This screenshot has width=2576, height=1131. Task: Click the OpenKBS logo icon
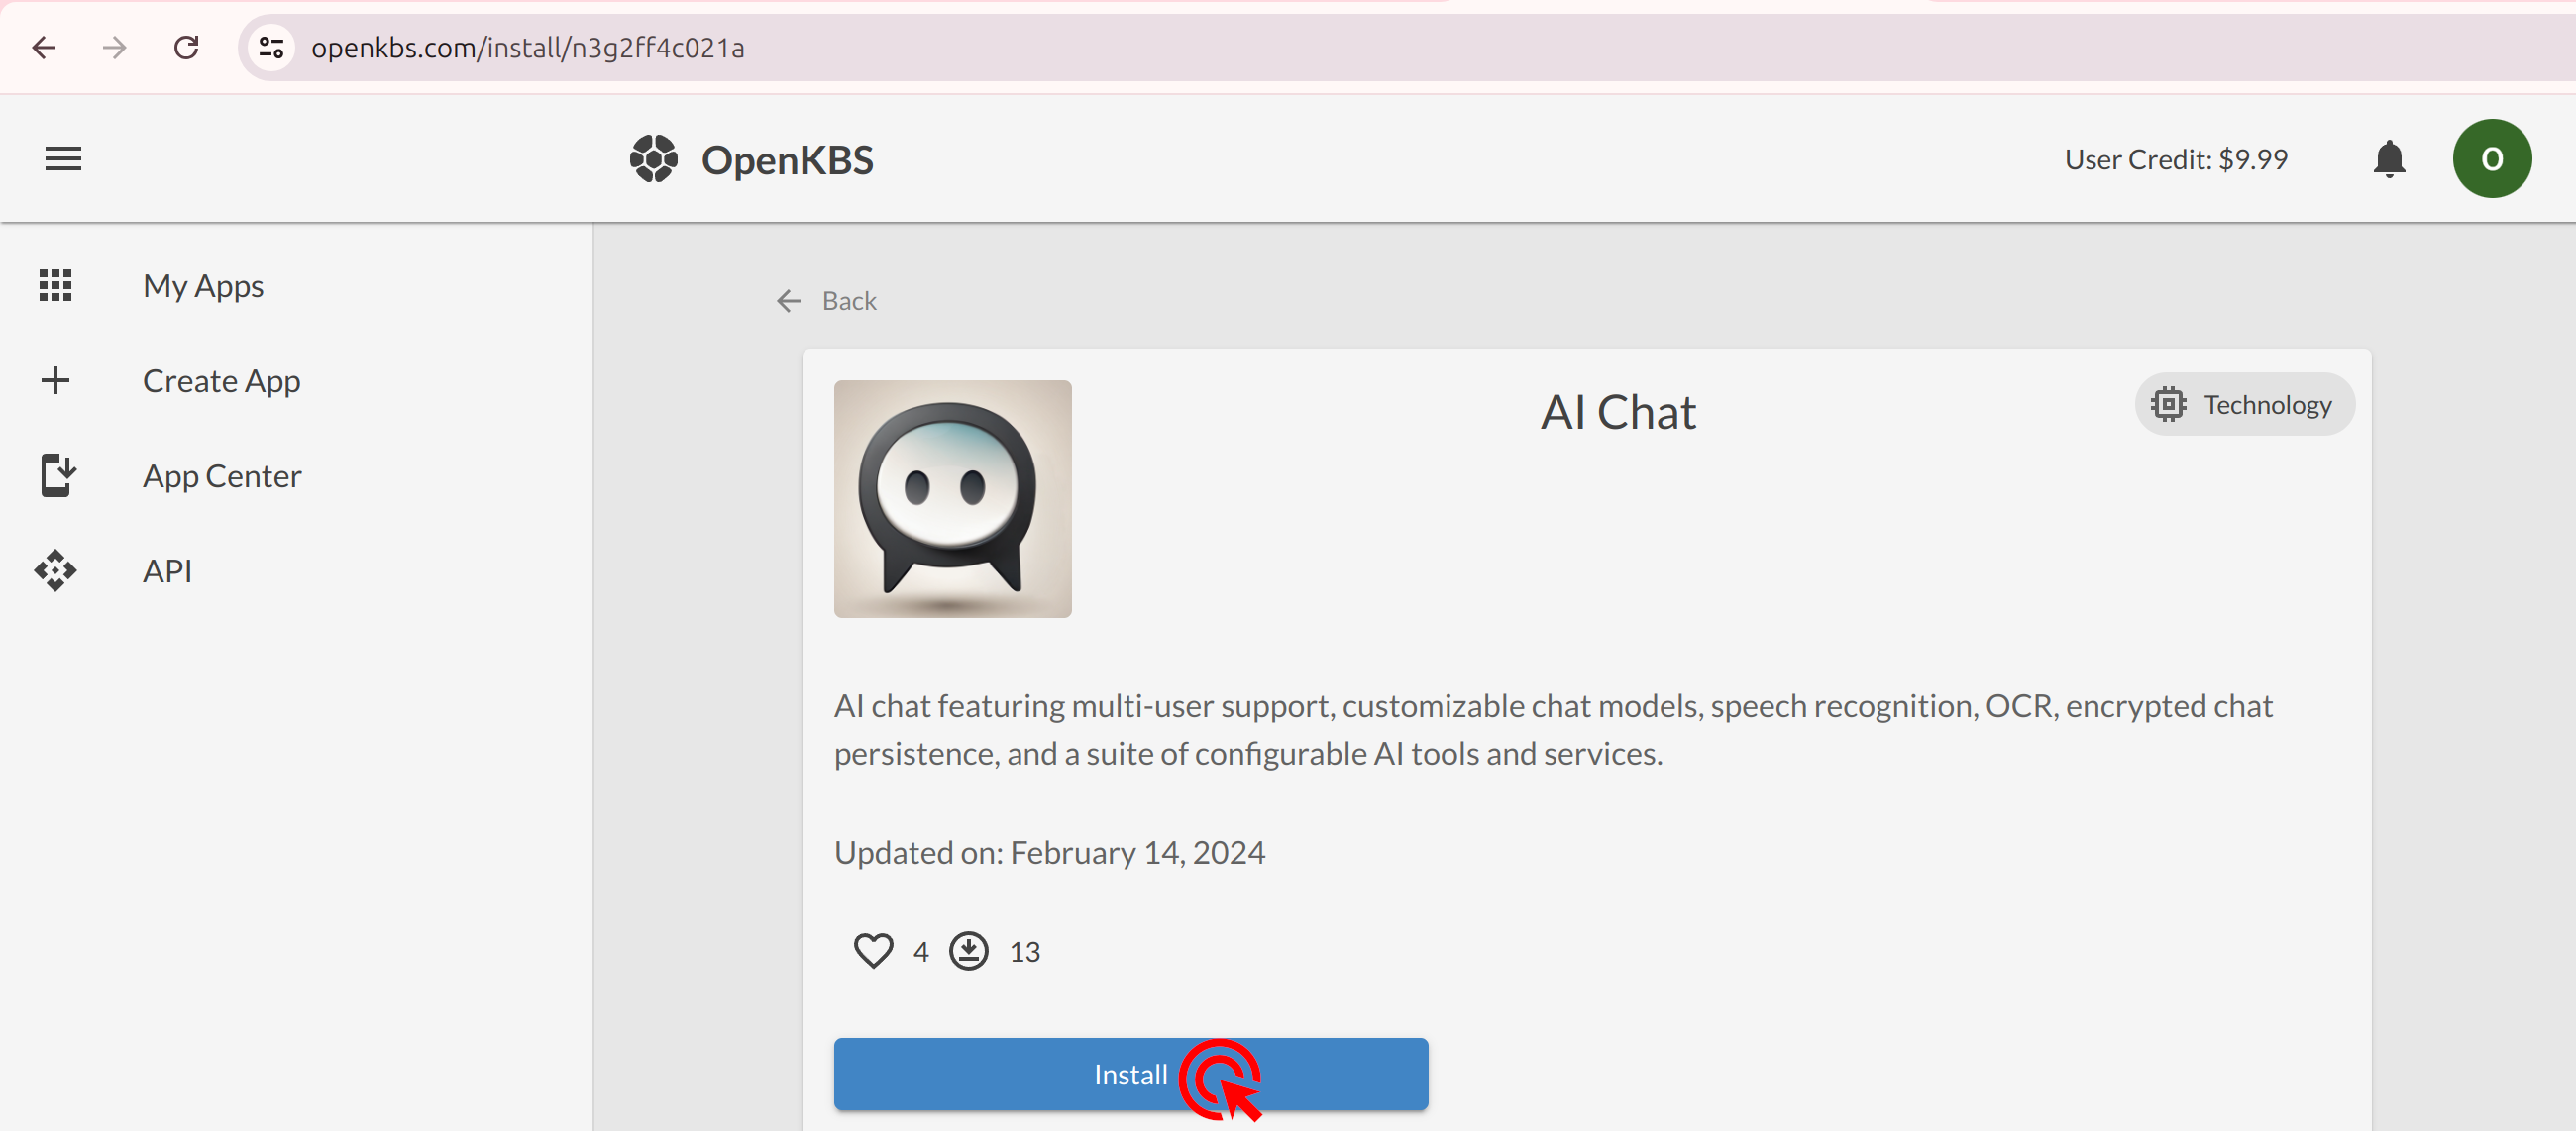coord(652,157)
